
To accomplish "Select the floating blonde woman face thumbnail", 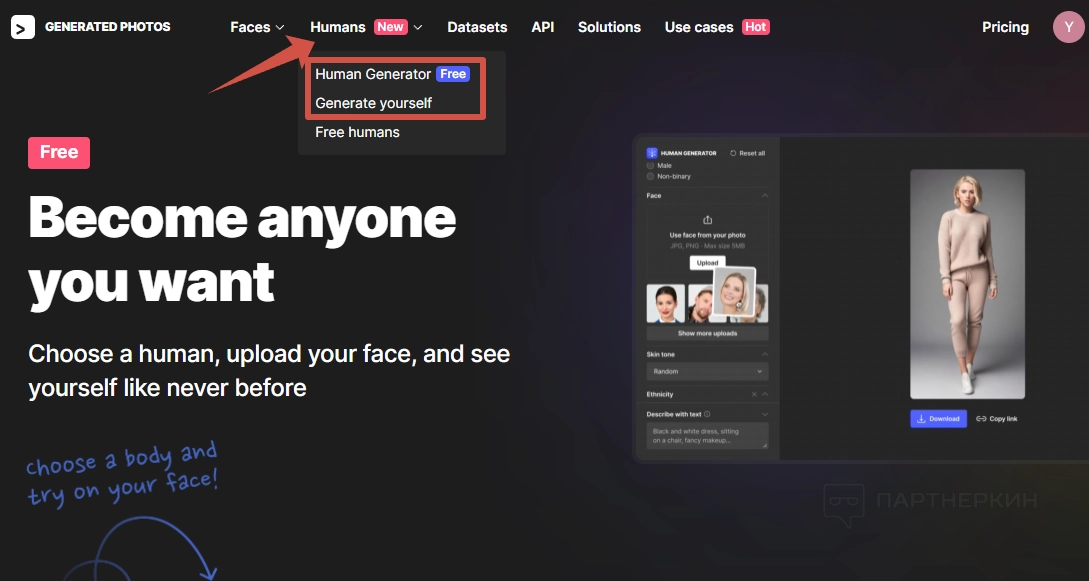I will pyautogui.click(x=734, y=292).
